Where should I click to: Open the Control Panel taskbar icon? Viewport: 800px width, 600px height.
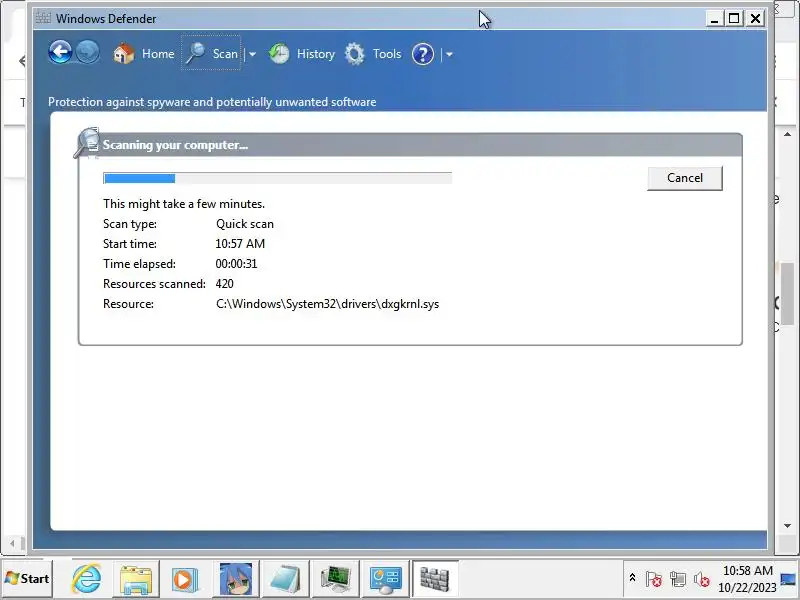(x=385, y=579)
